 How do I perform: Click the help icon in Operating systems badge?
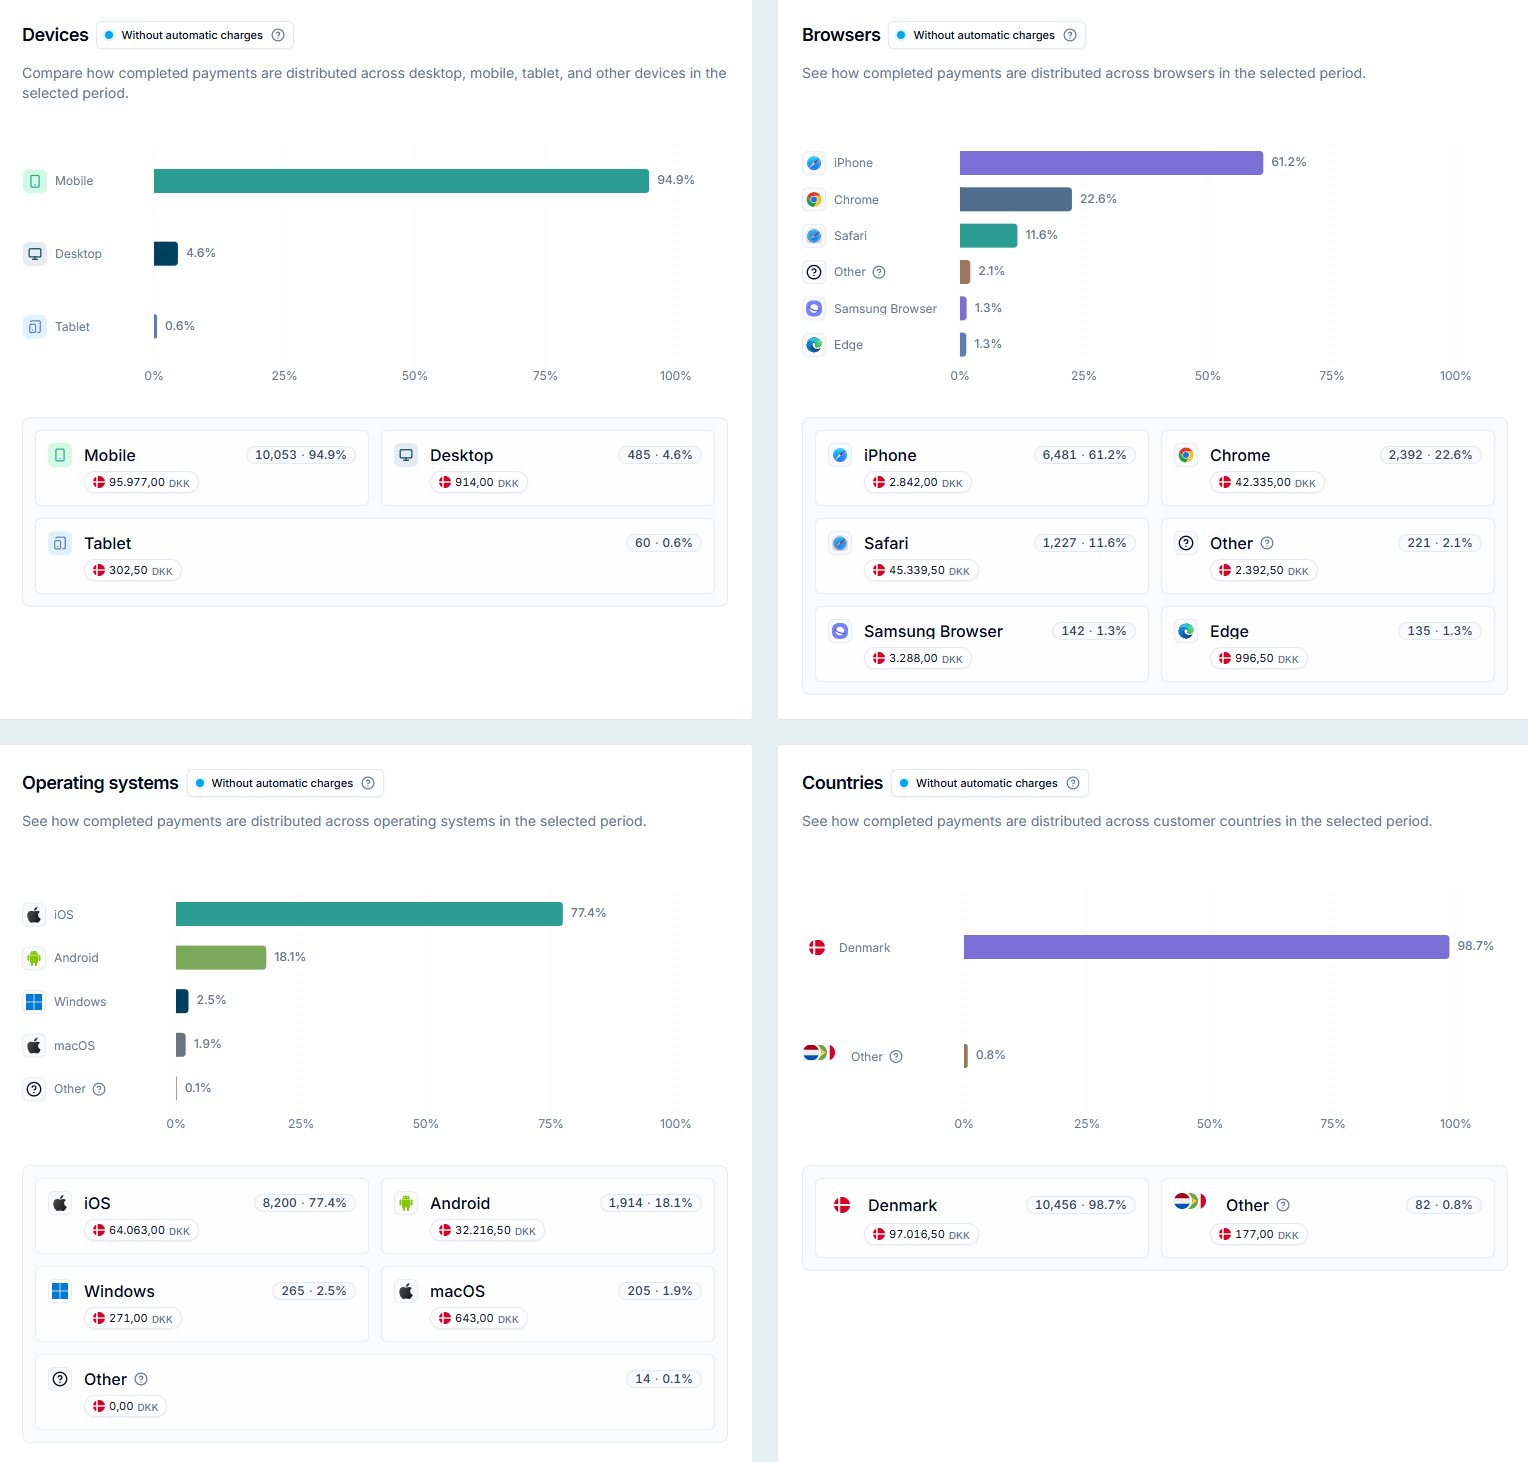368,783
